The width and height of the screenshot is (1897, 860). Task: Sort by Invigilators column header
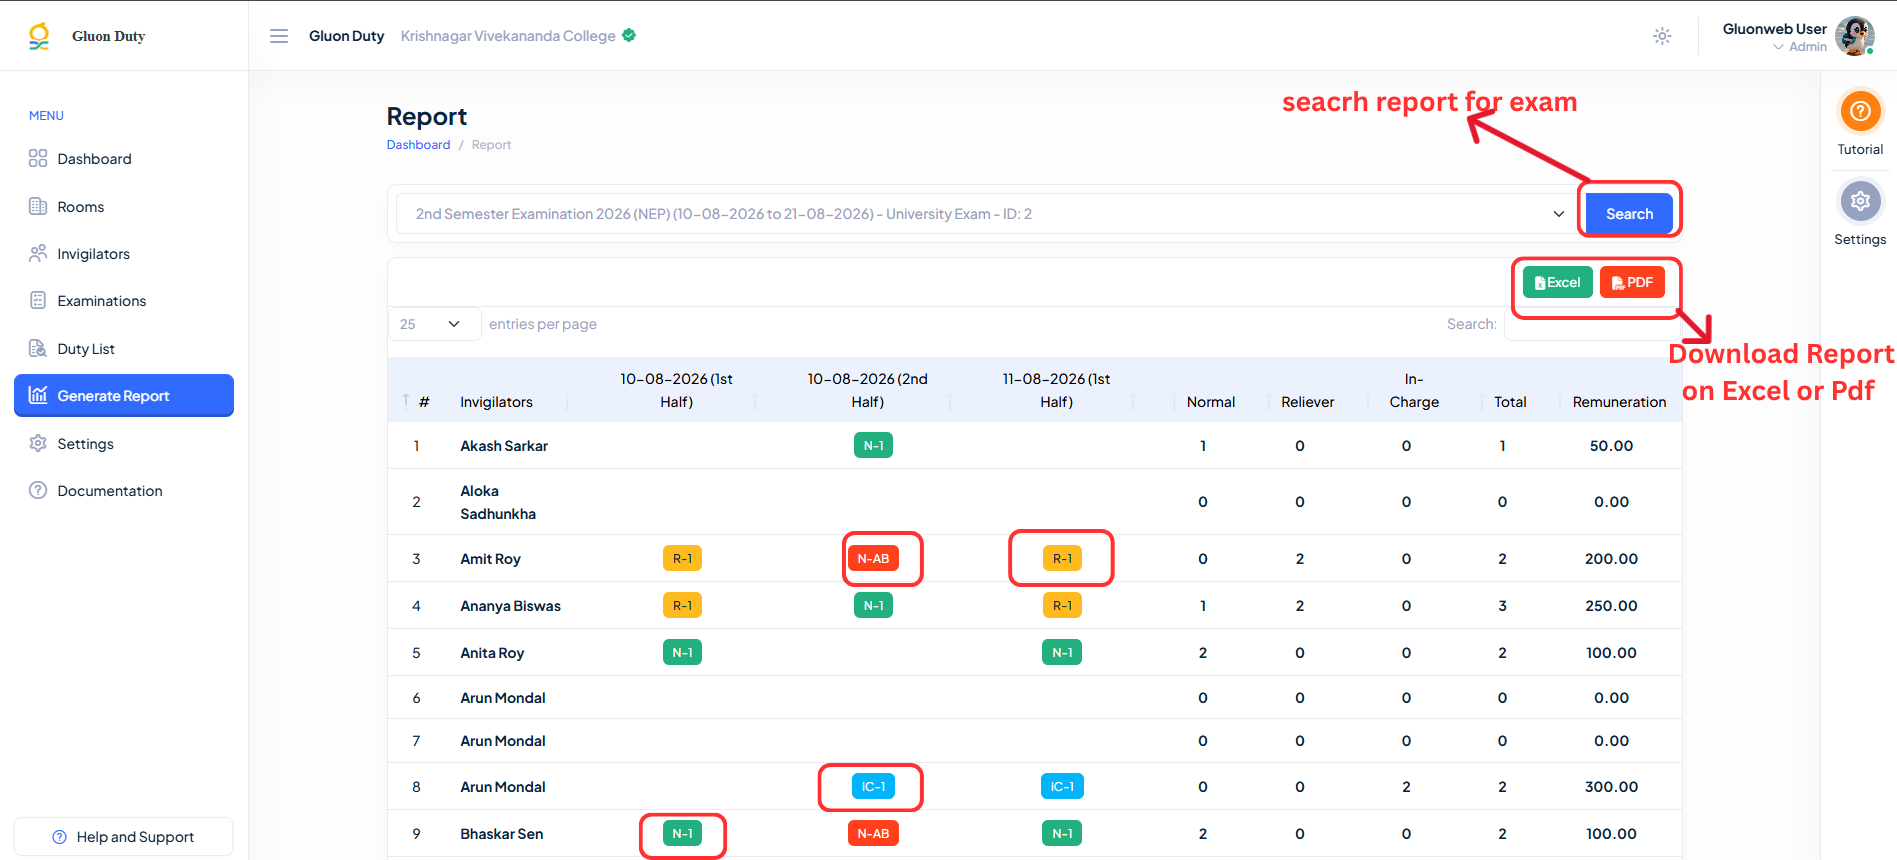pyautogui.click(x=496, y=402)
